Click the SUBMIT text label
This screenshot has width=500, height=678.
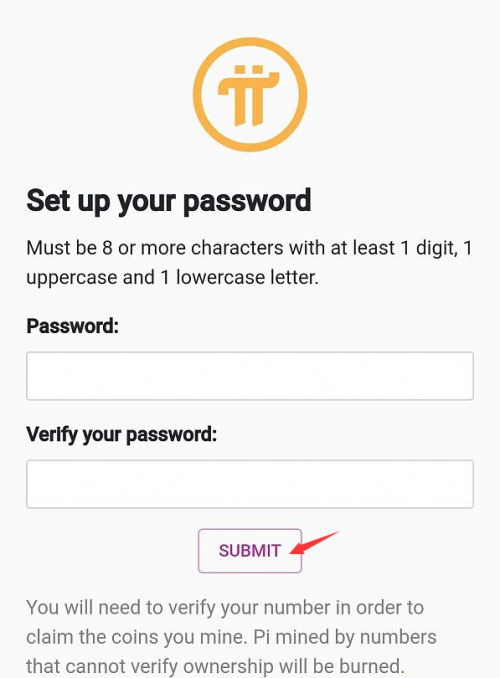(250, 551)
